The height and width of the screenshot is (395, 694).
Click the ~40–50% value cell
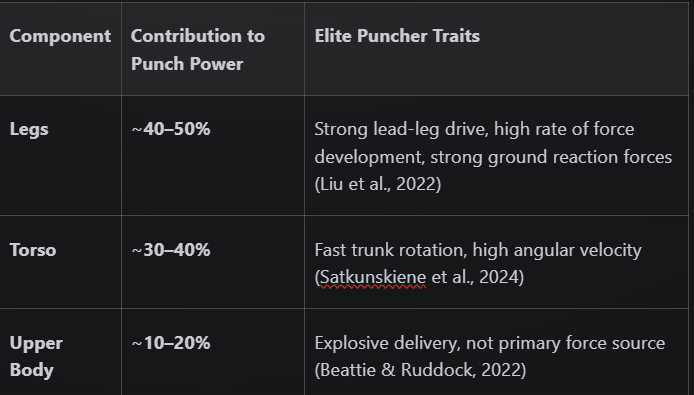click(171, 129)
